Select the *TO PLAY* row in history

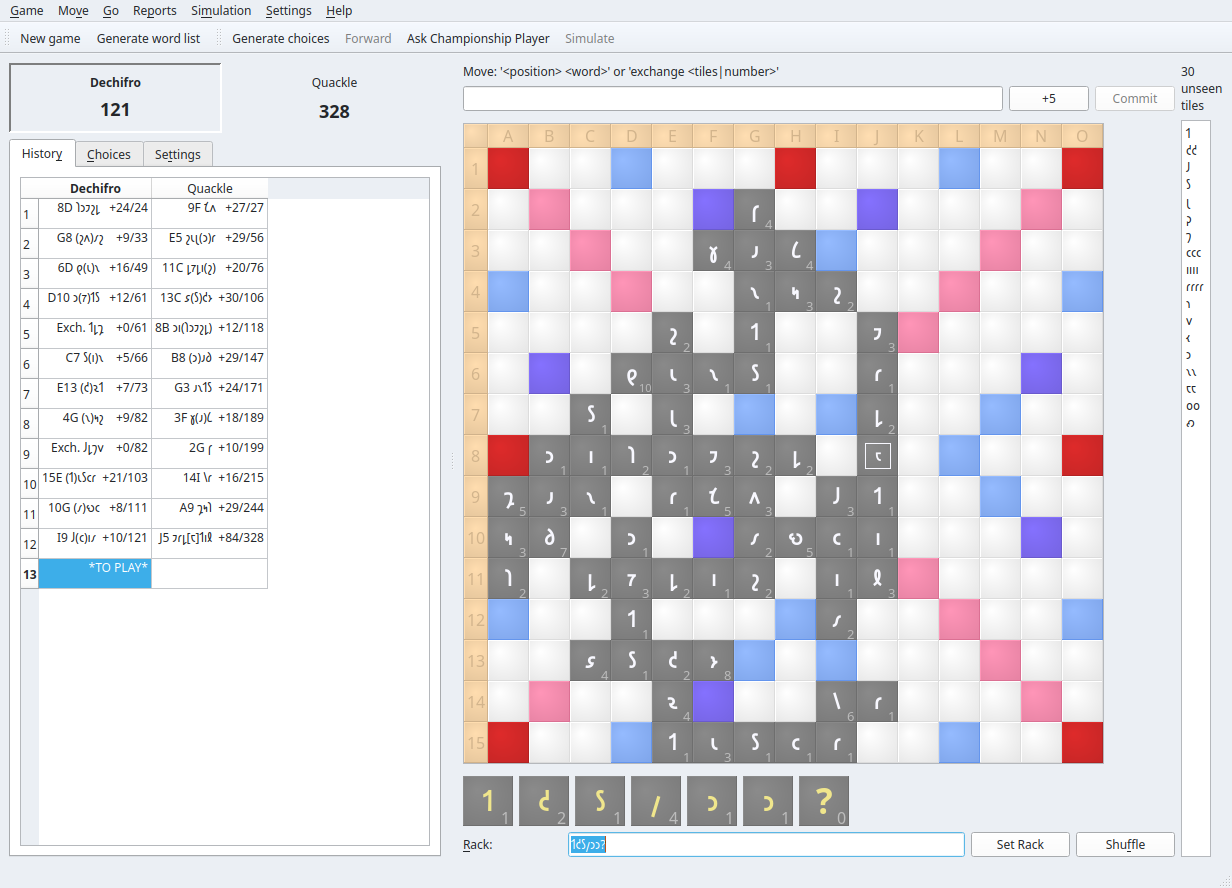95,573
